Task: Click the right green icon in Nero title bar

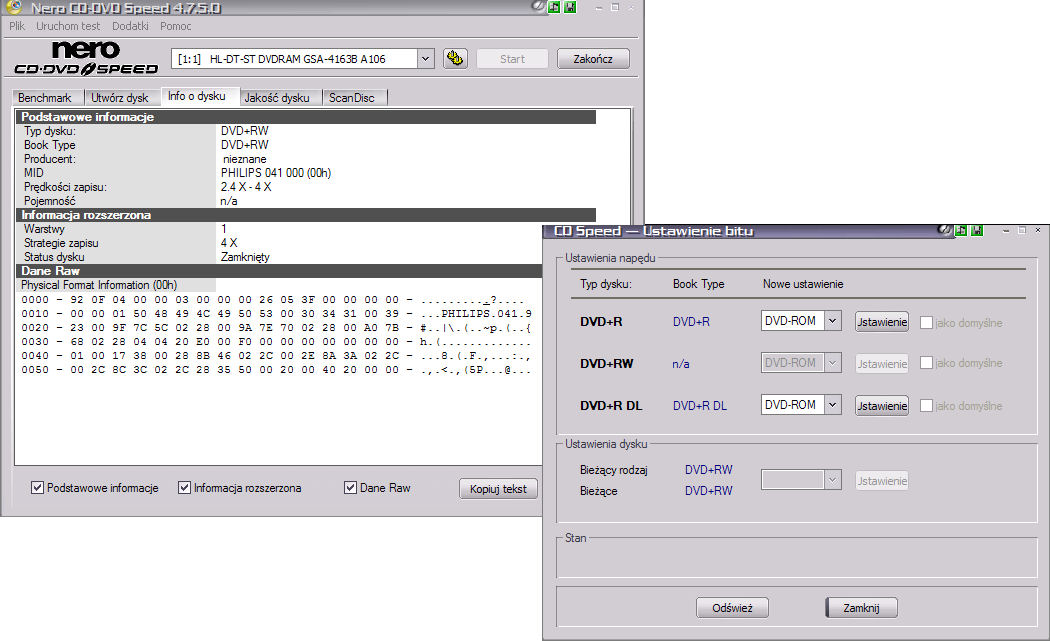Action: point(570,7)
